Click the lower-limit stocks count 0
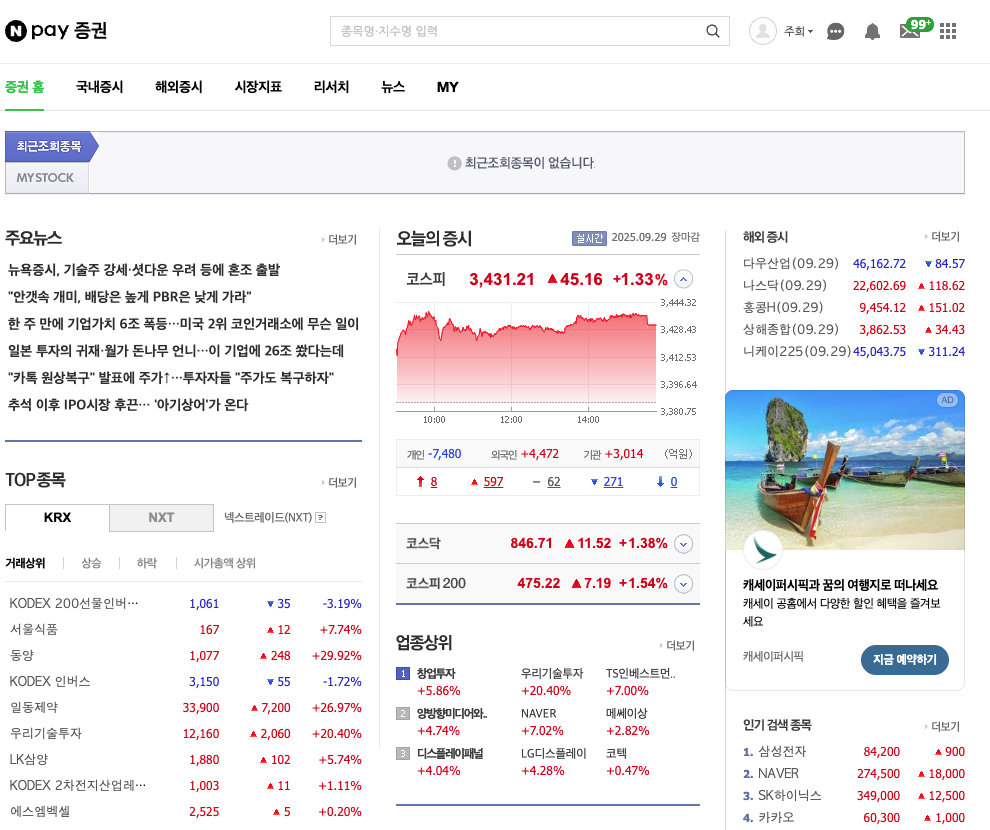990x830 pixels. coord(674,482)
